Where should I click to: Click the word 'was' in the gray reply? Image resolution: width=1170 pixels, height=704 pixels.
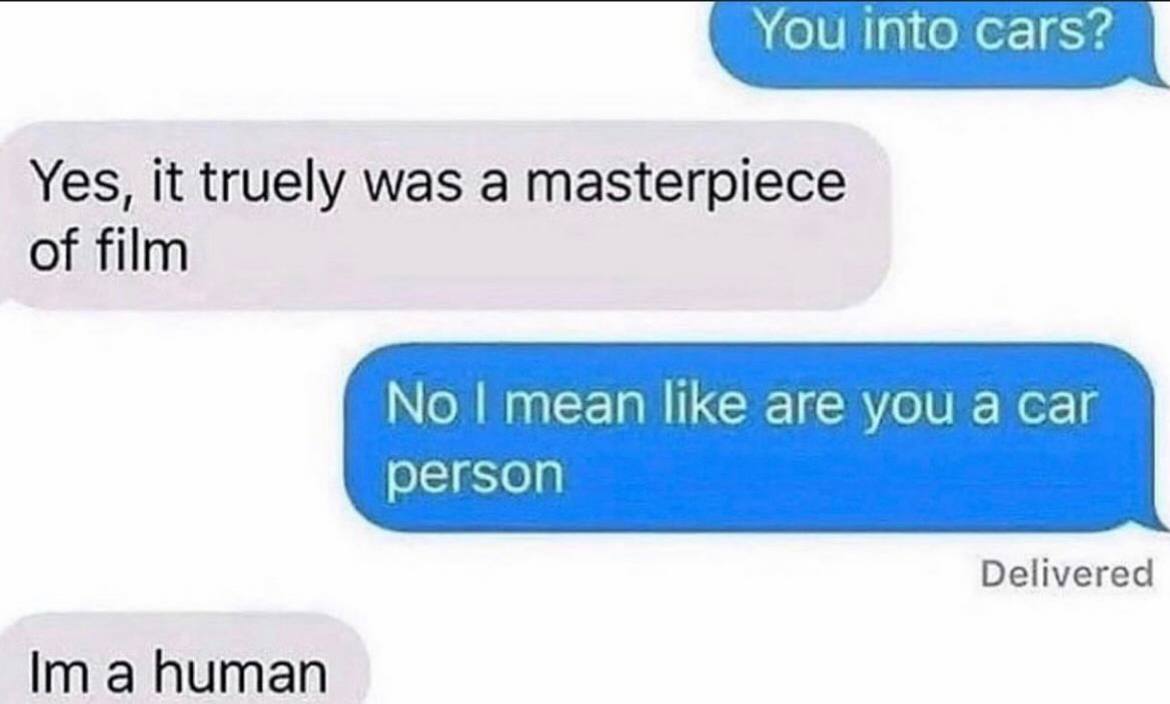[x=412, y=185]
